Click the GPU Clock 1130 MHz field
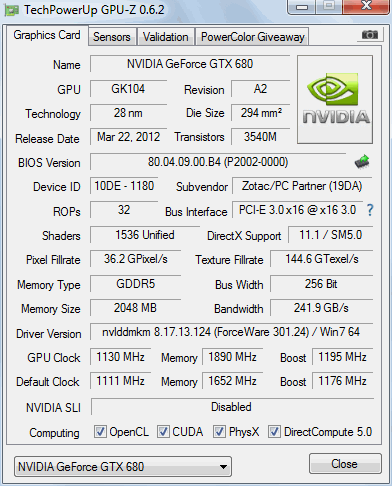This screenshot has height=486, width=392. [121, 357]
